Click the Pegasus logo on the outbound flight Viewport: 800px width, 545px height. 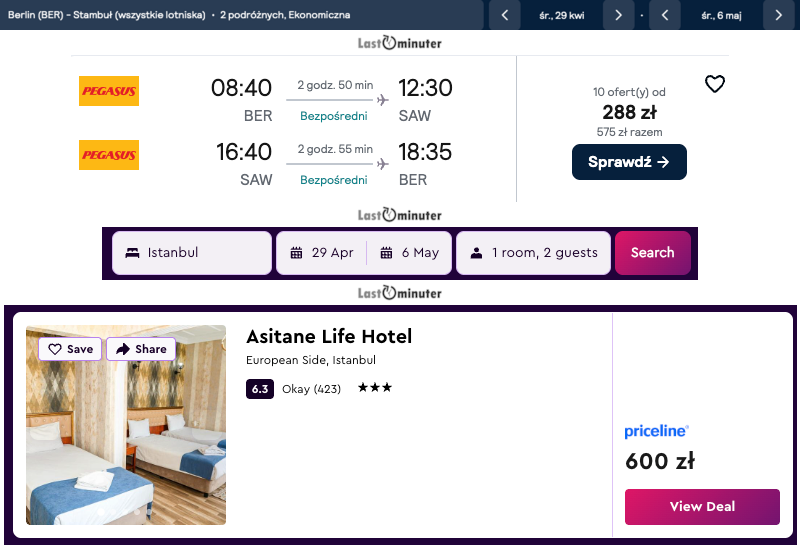tap(109, 91)
